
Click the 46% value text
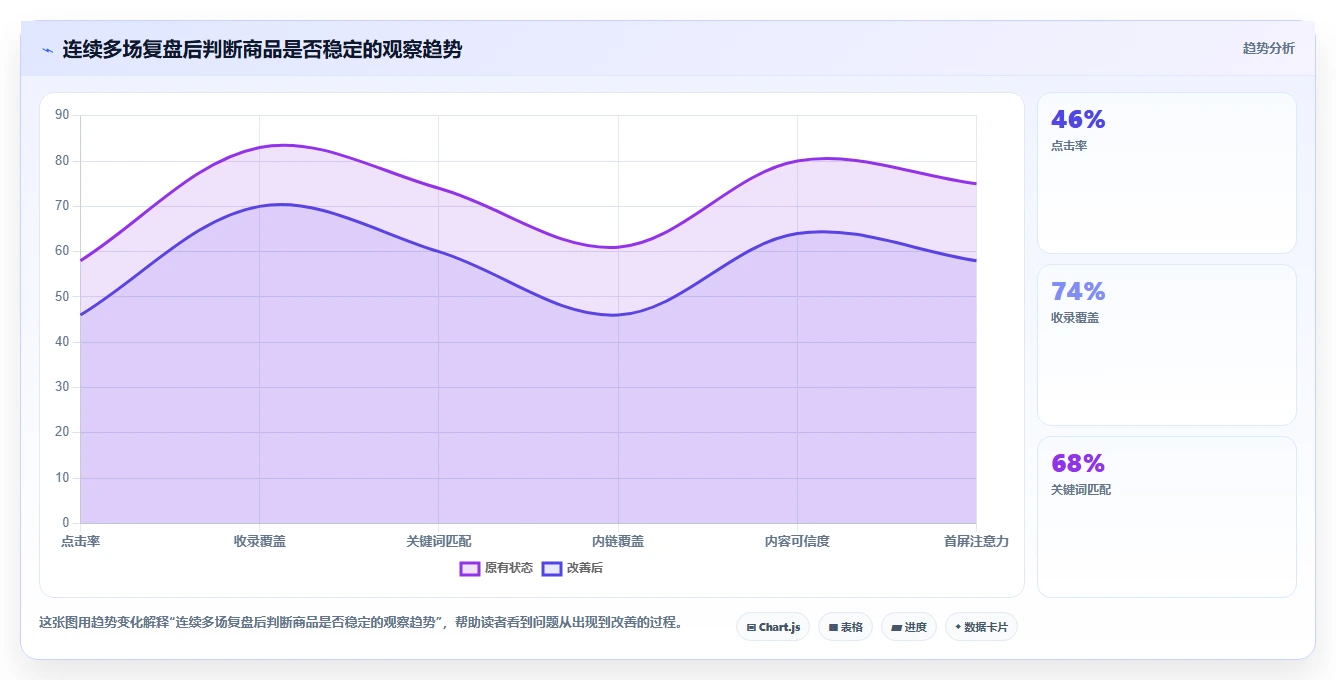(1078, 120)
